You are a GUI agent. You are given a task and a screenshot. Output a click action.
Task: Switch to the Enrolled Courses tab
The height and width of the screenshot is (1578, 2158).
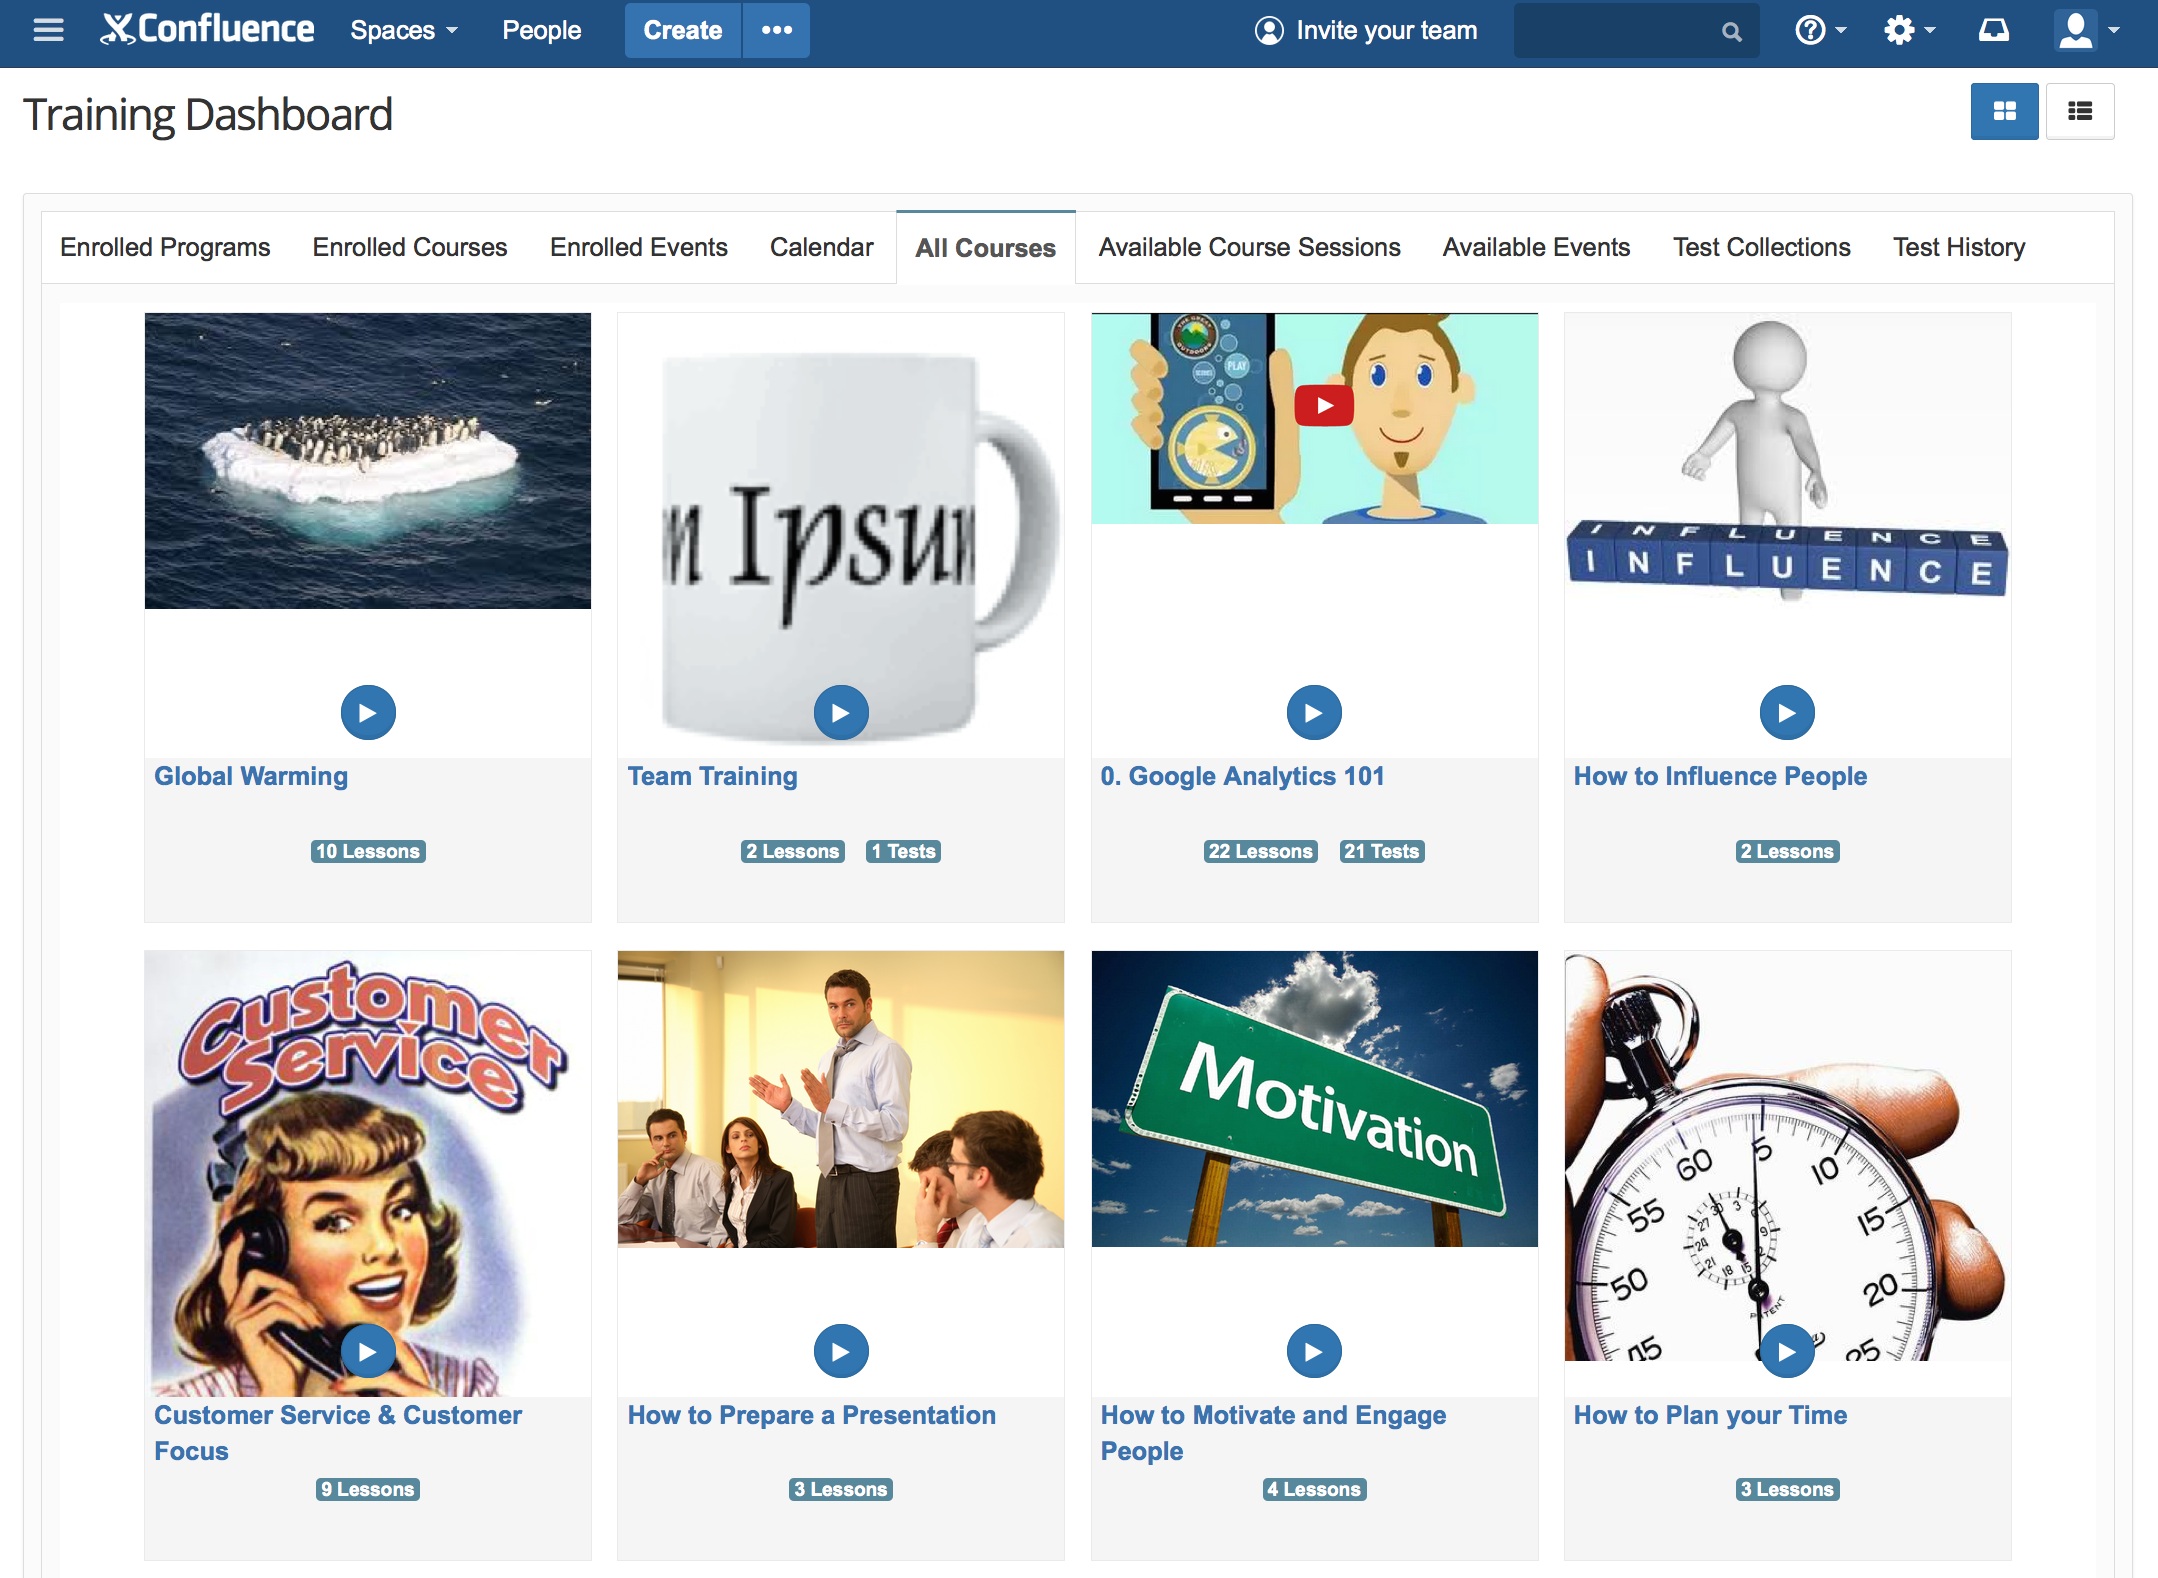(409, 247)
